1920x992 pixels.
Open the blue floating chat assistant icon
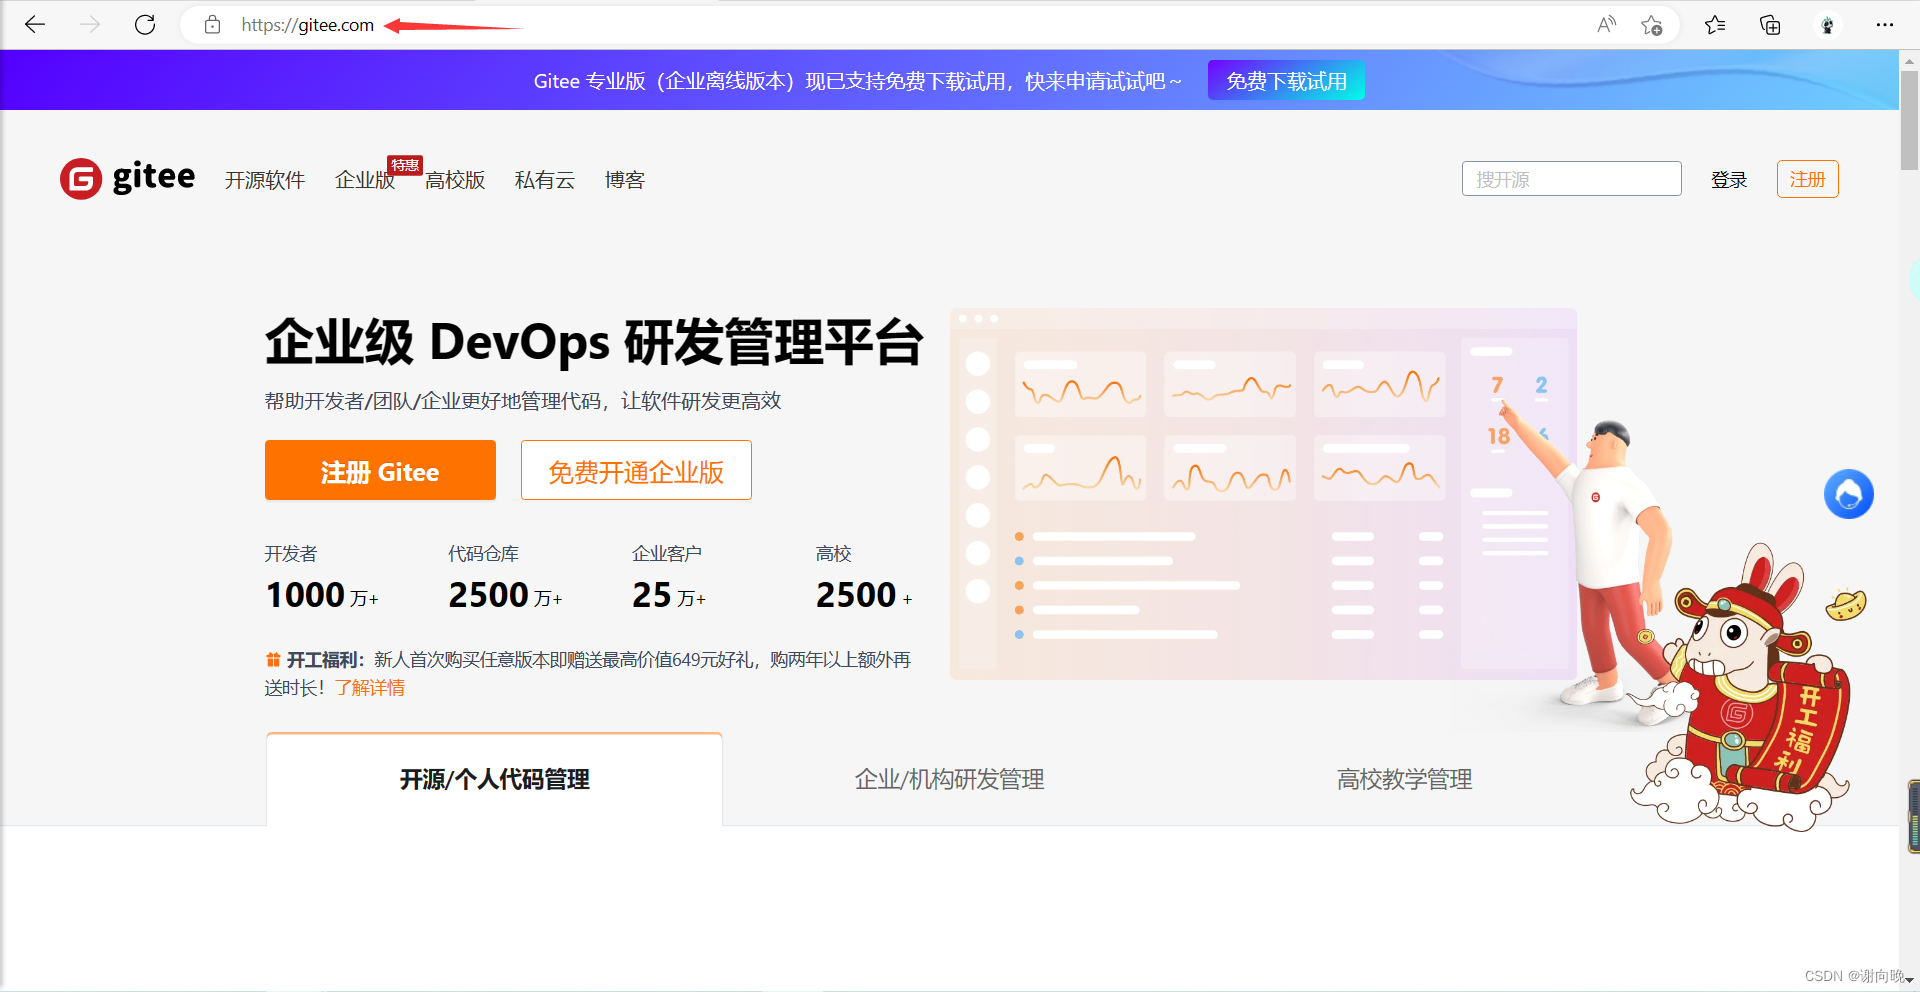click(1848, 494)
